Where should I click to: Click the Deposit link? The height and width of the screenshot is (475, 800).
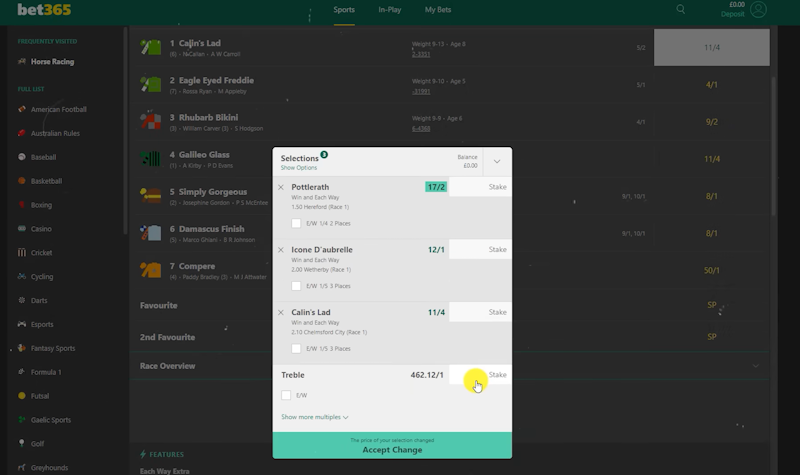pos(733,14)
